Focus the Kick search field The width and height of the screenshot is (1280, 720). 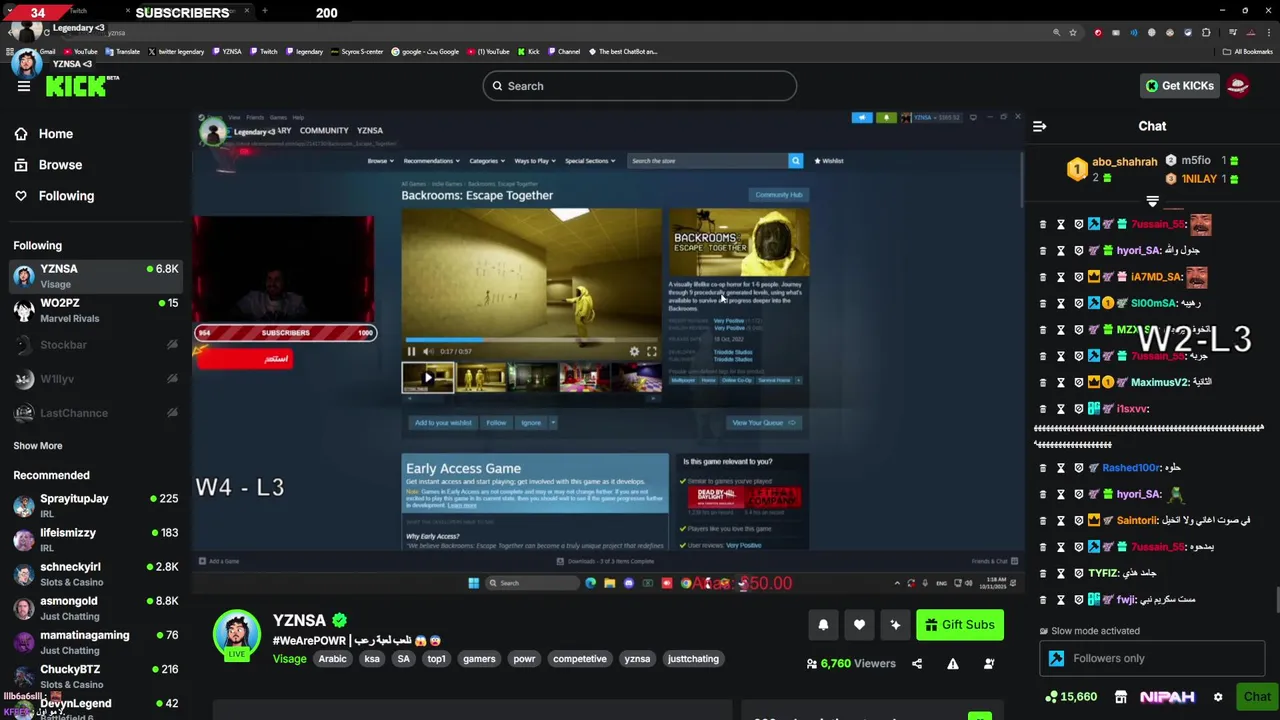tap(640, 86)
